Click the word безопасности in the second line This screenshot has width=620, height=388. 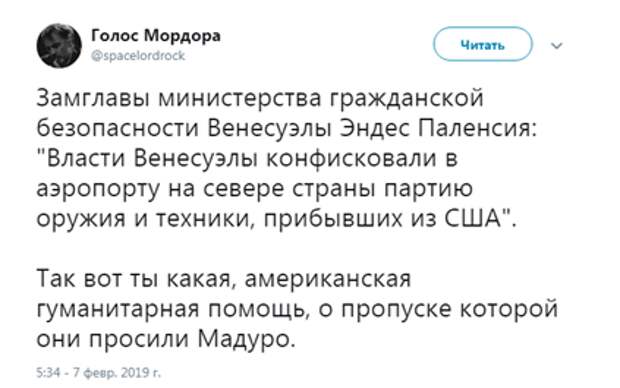[117, 128]
